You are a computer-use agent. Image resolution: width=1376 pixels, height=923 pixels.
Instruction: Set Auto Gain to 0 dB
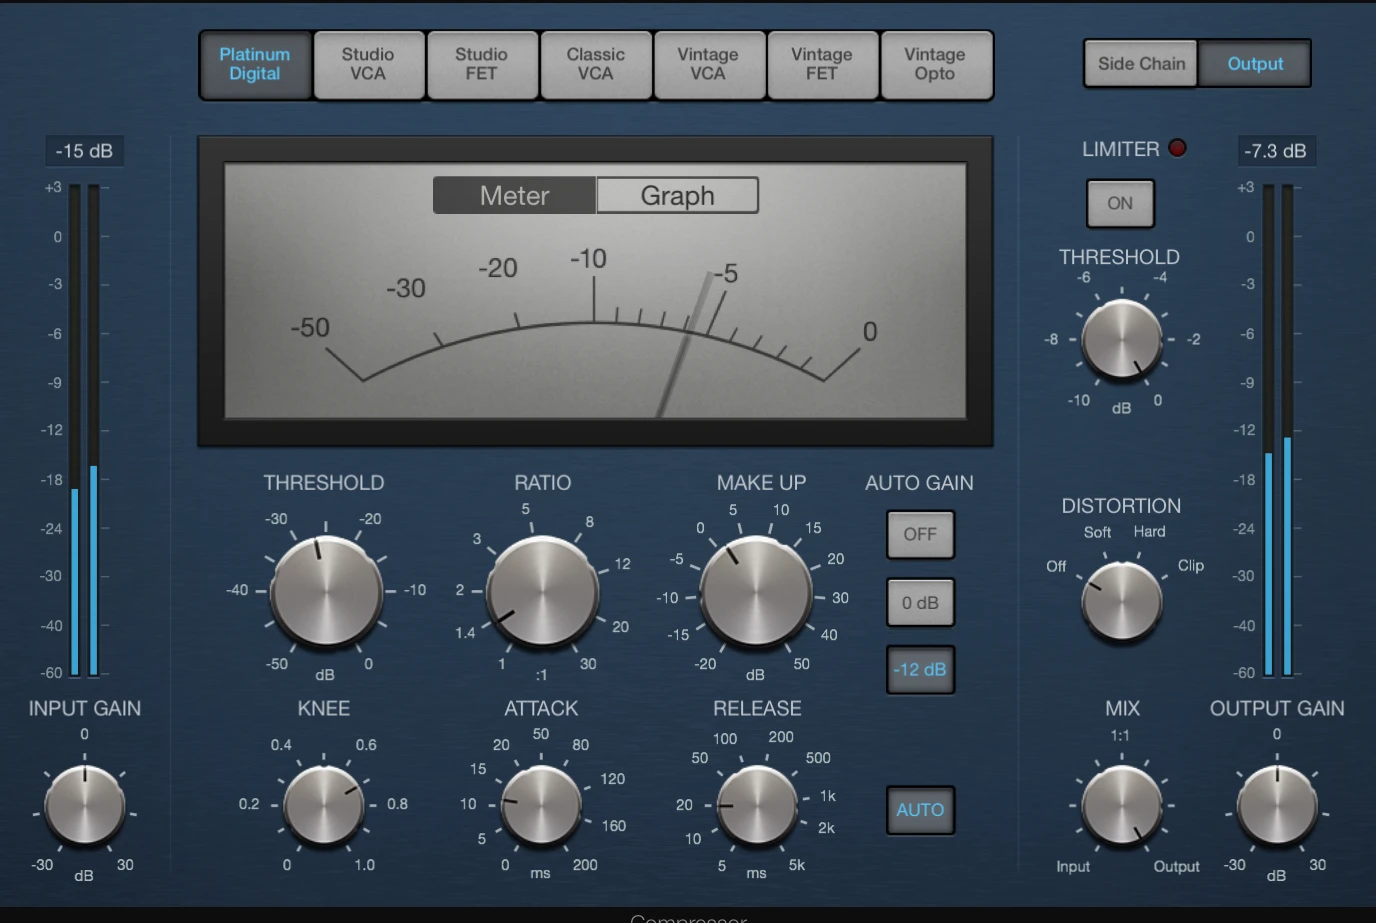919,603
